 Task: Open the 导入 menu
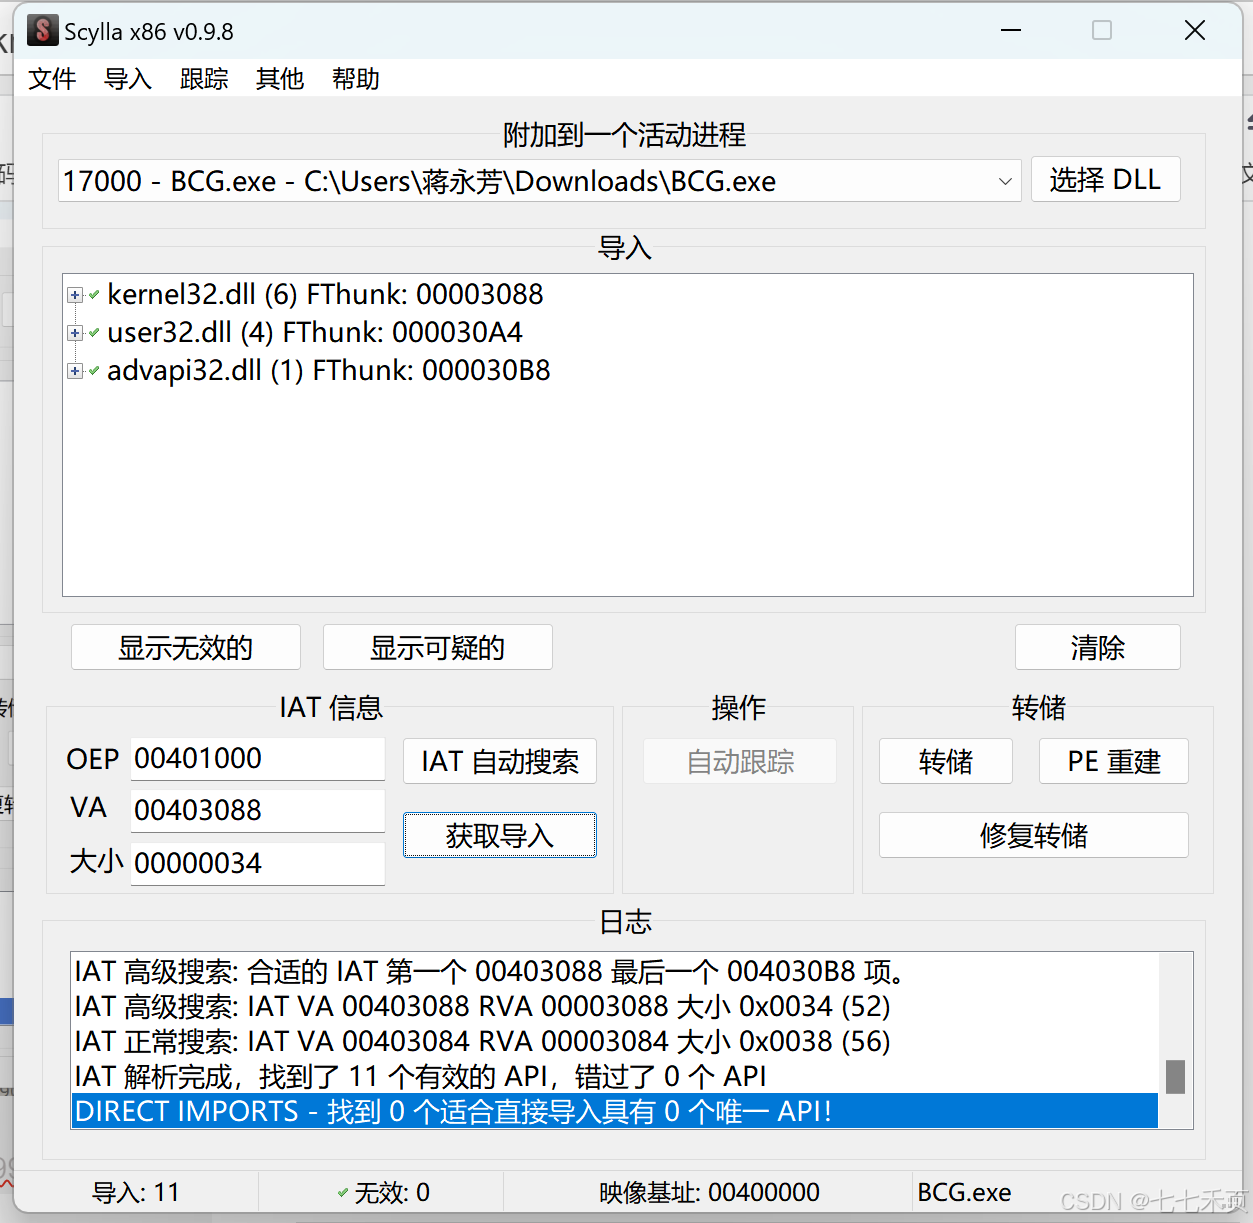(128, 79)
